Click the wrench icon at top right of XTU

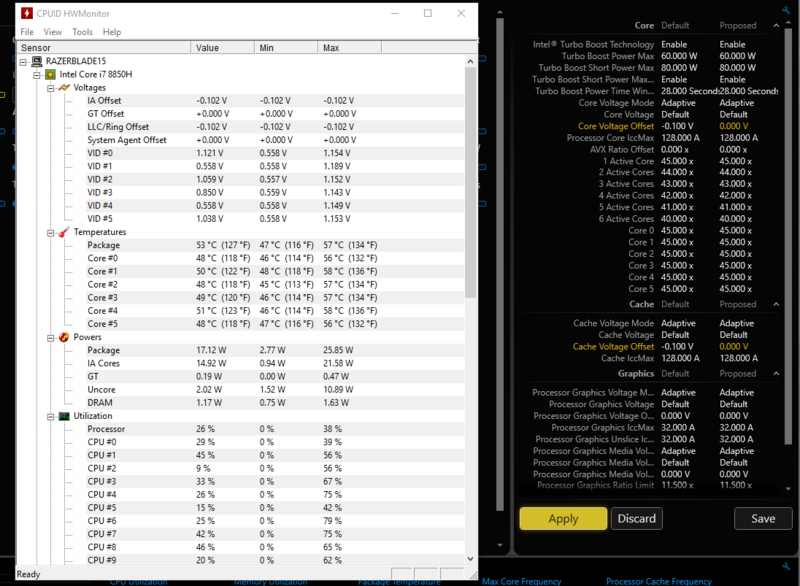tap(786, 10)
